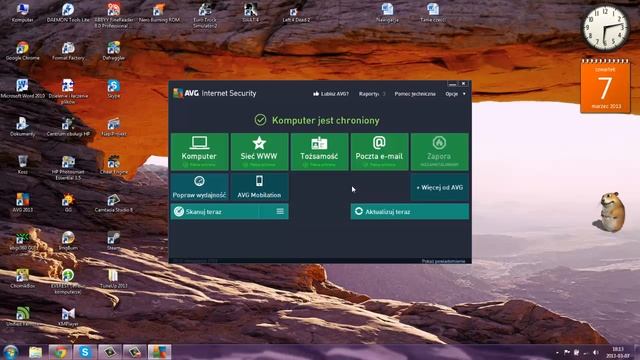Launch KMPlayer desktop shortcut
The image size is (640, 360).
68,316
